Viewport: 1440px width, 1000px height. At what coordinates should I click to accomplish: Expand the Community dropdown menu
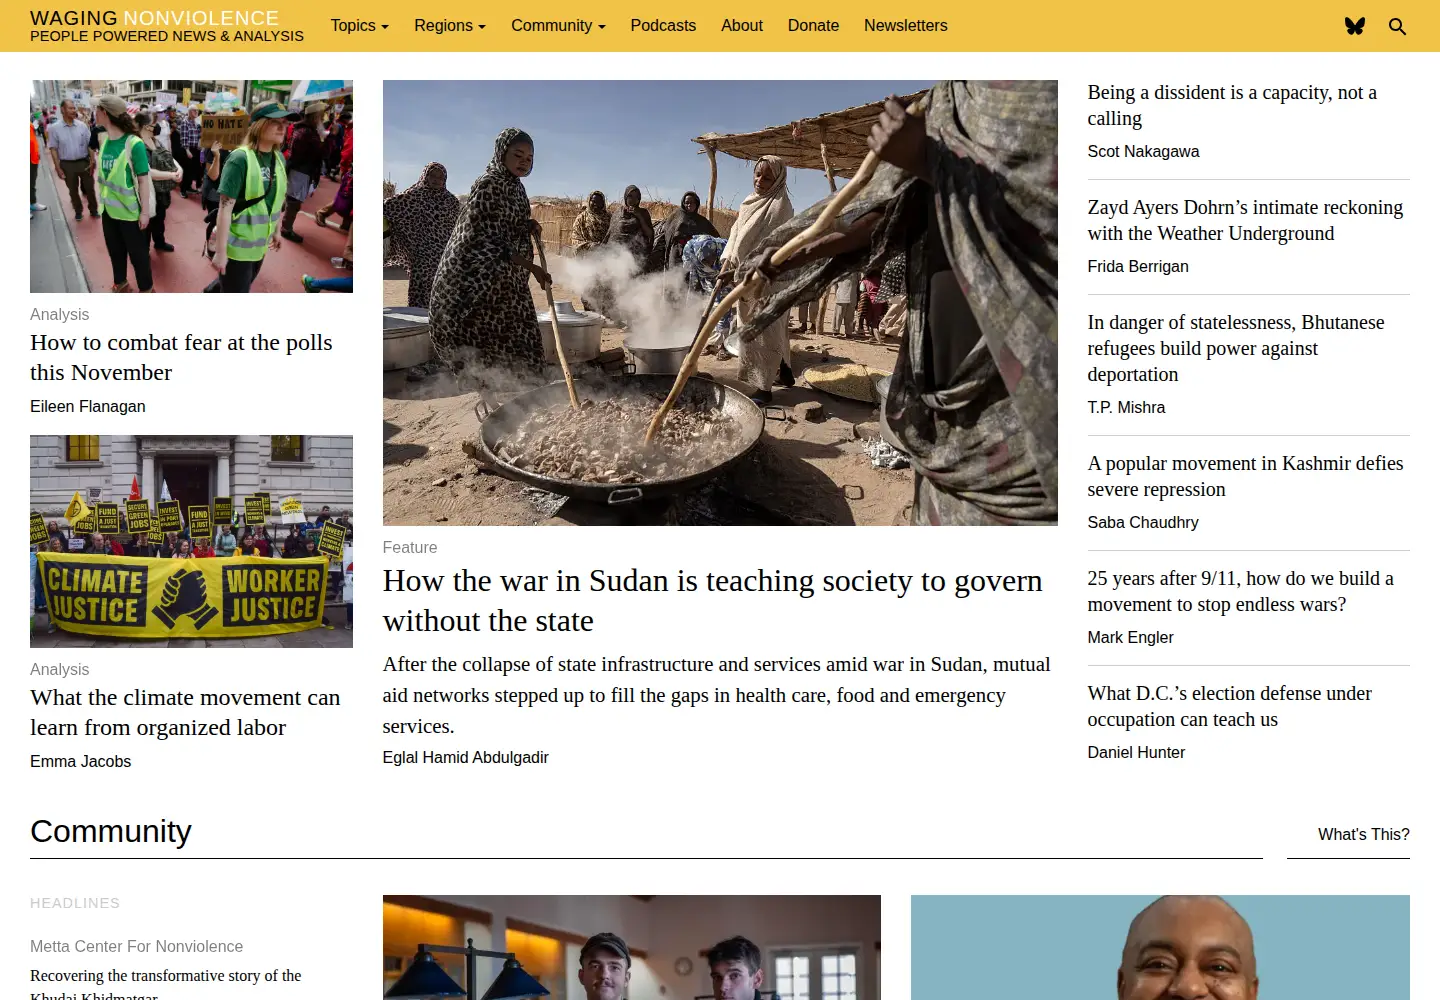558,26
